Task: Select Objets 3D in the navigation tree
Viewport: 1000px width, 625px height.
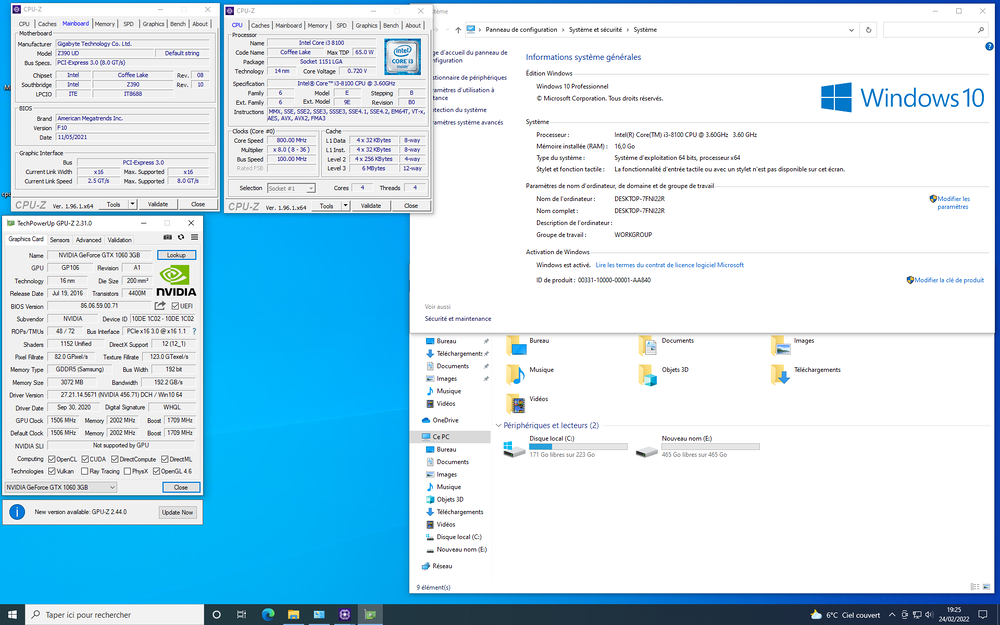Action: 450,499
